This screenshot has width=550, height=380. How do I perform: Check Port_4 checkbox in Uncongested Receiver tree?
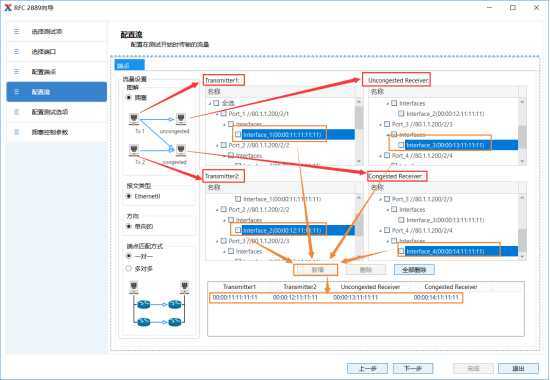click(387, 155)
